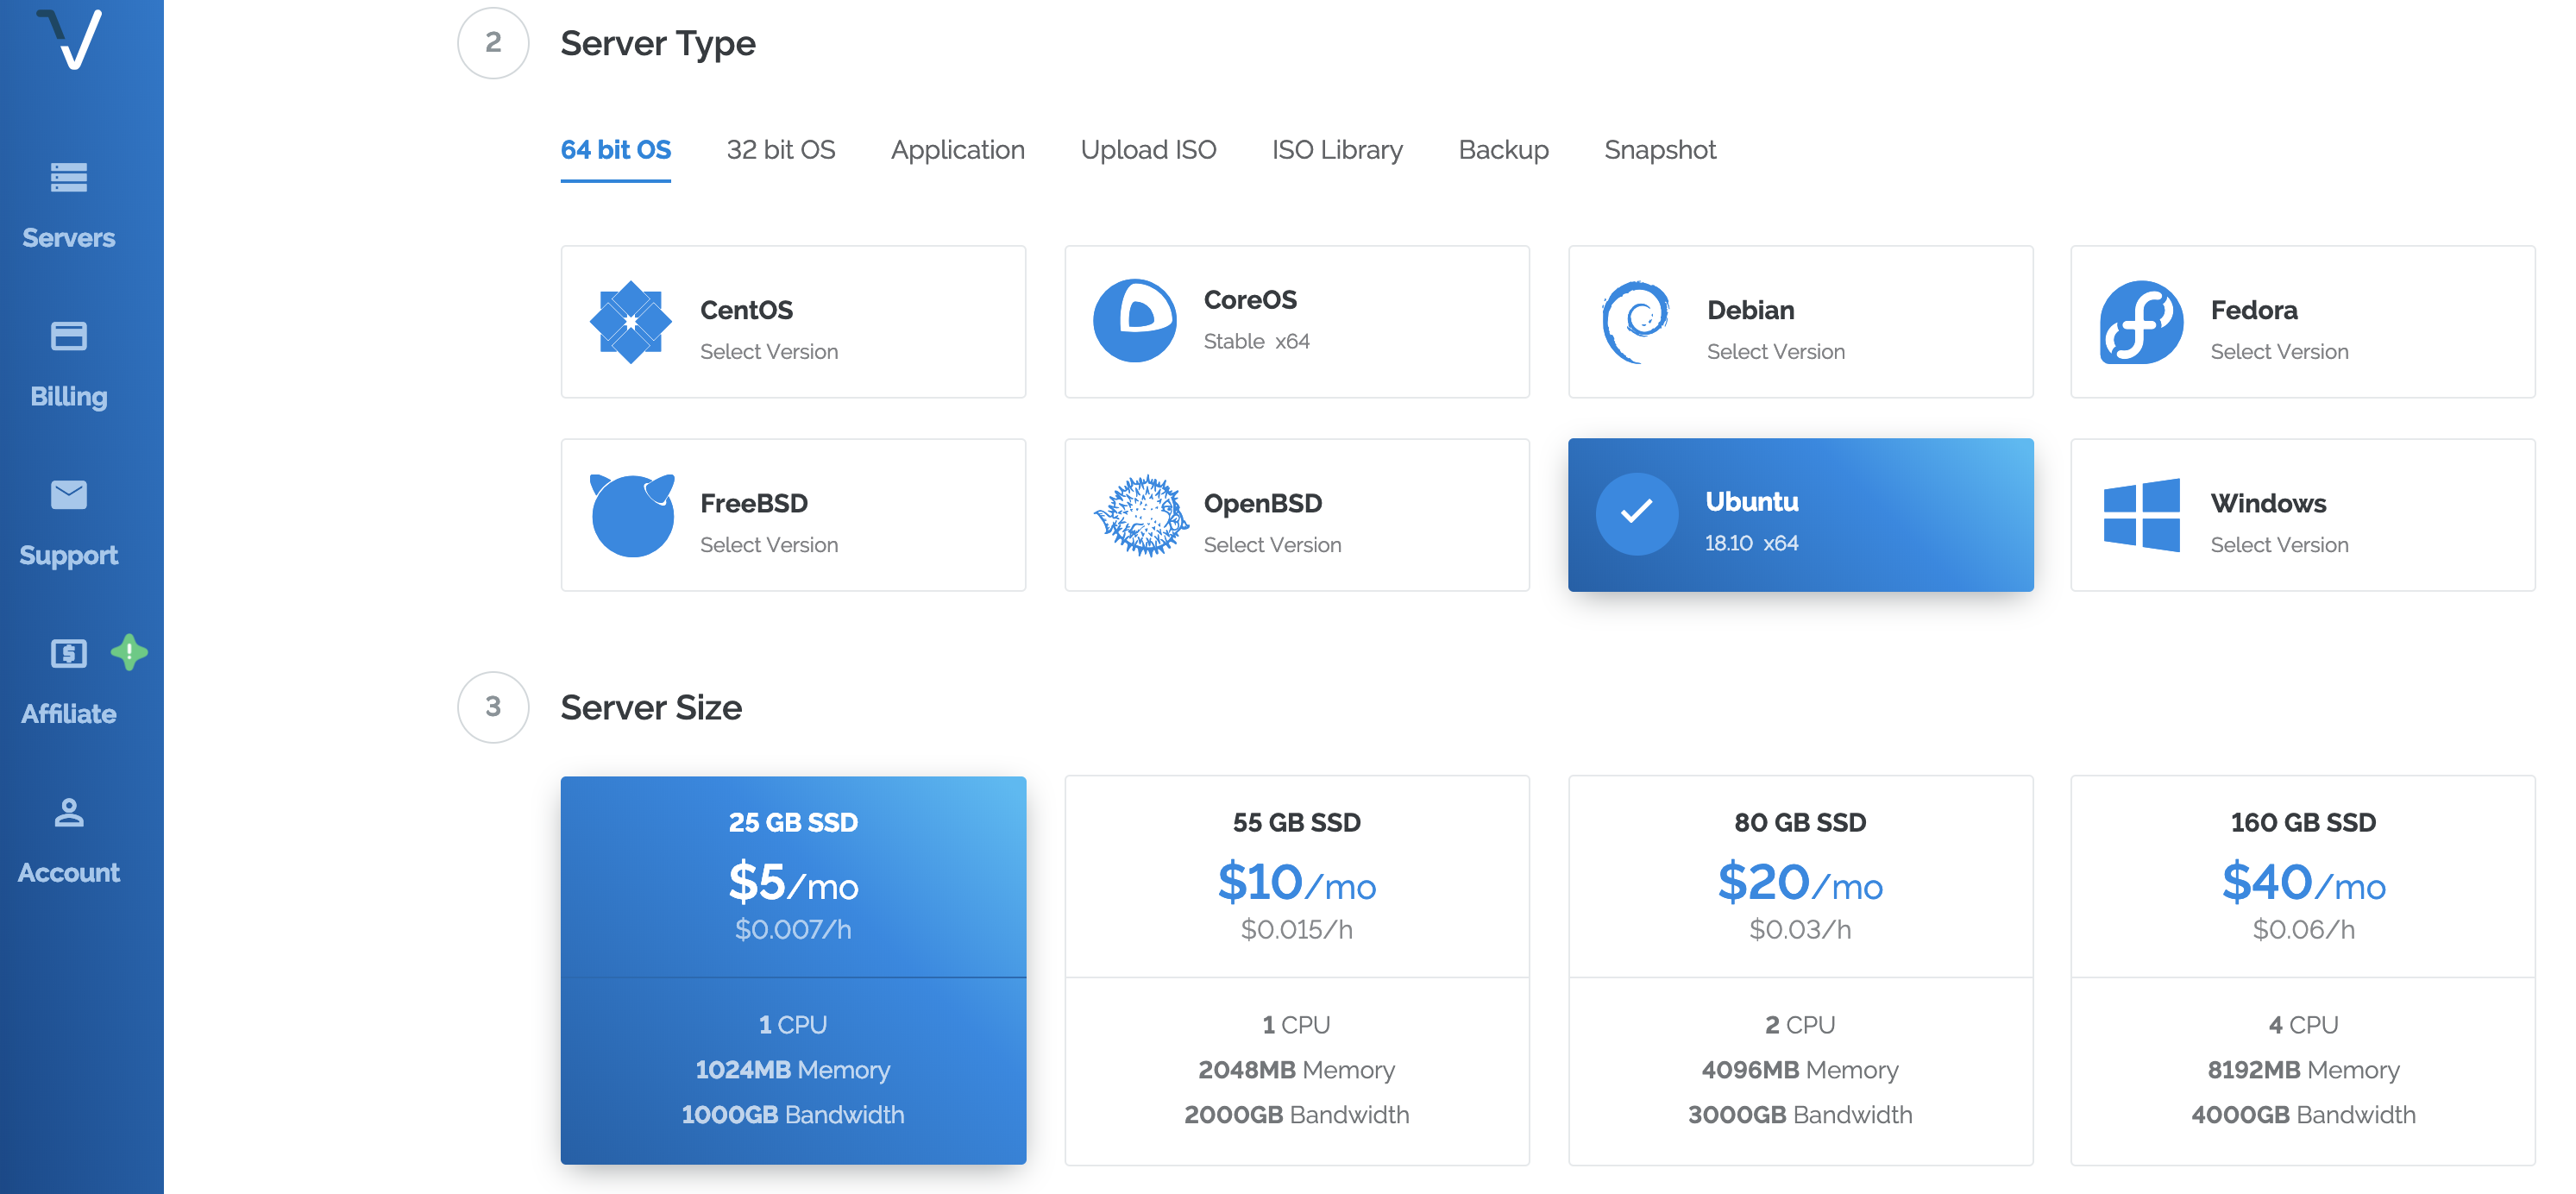2576x1194 pixels.
Task: Click the 4096MB Memory spec
Action: point(1800,1070)
